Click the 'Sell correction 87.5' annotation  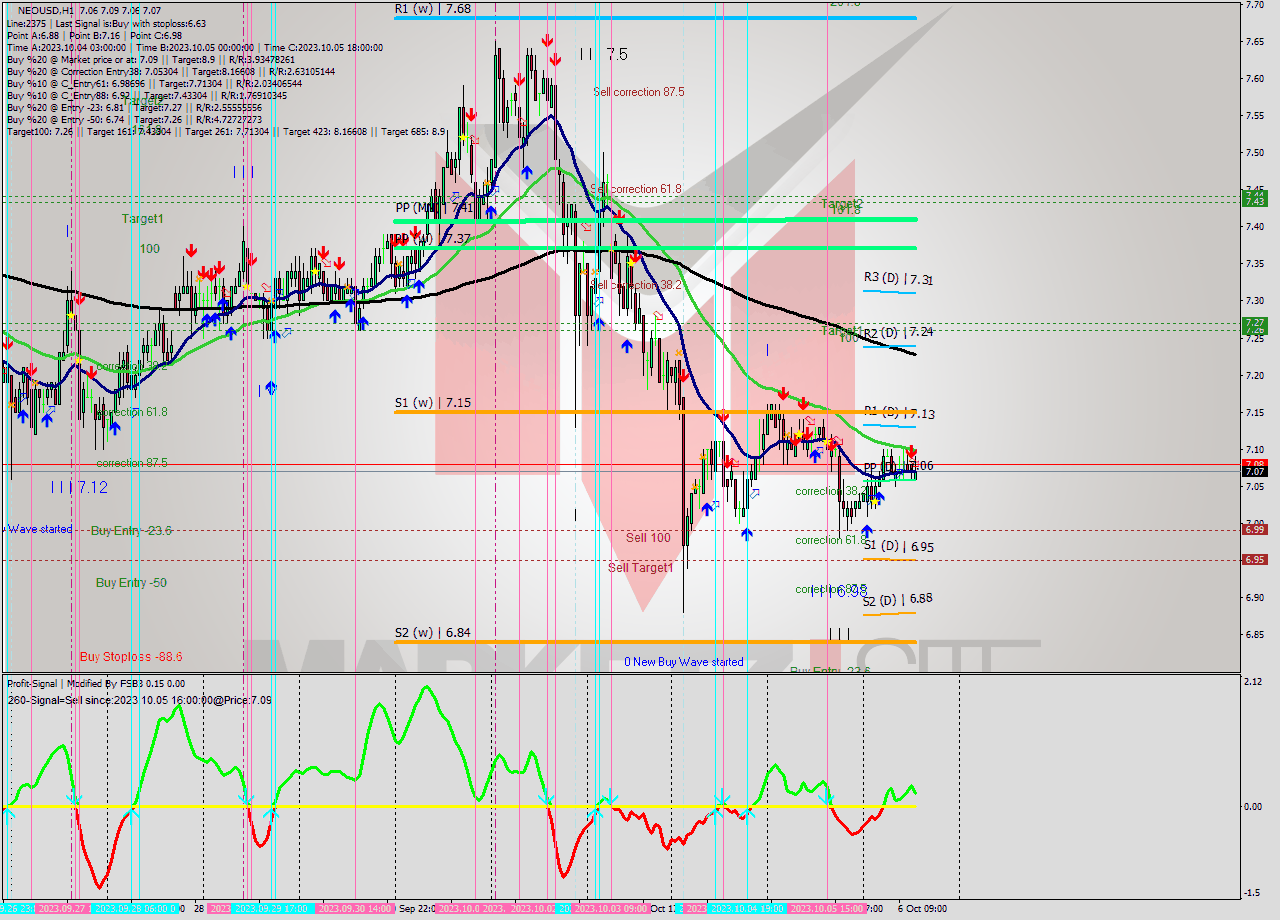tap(639, 92)
